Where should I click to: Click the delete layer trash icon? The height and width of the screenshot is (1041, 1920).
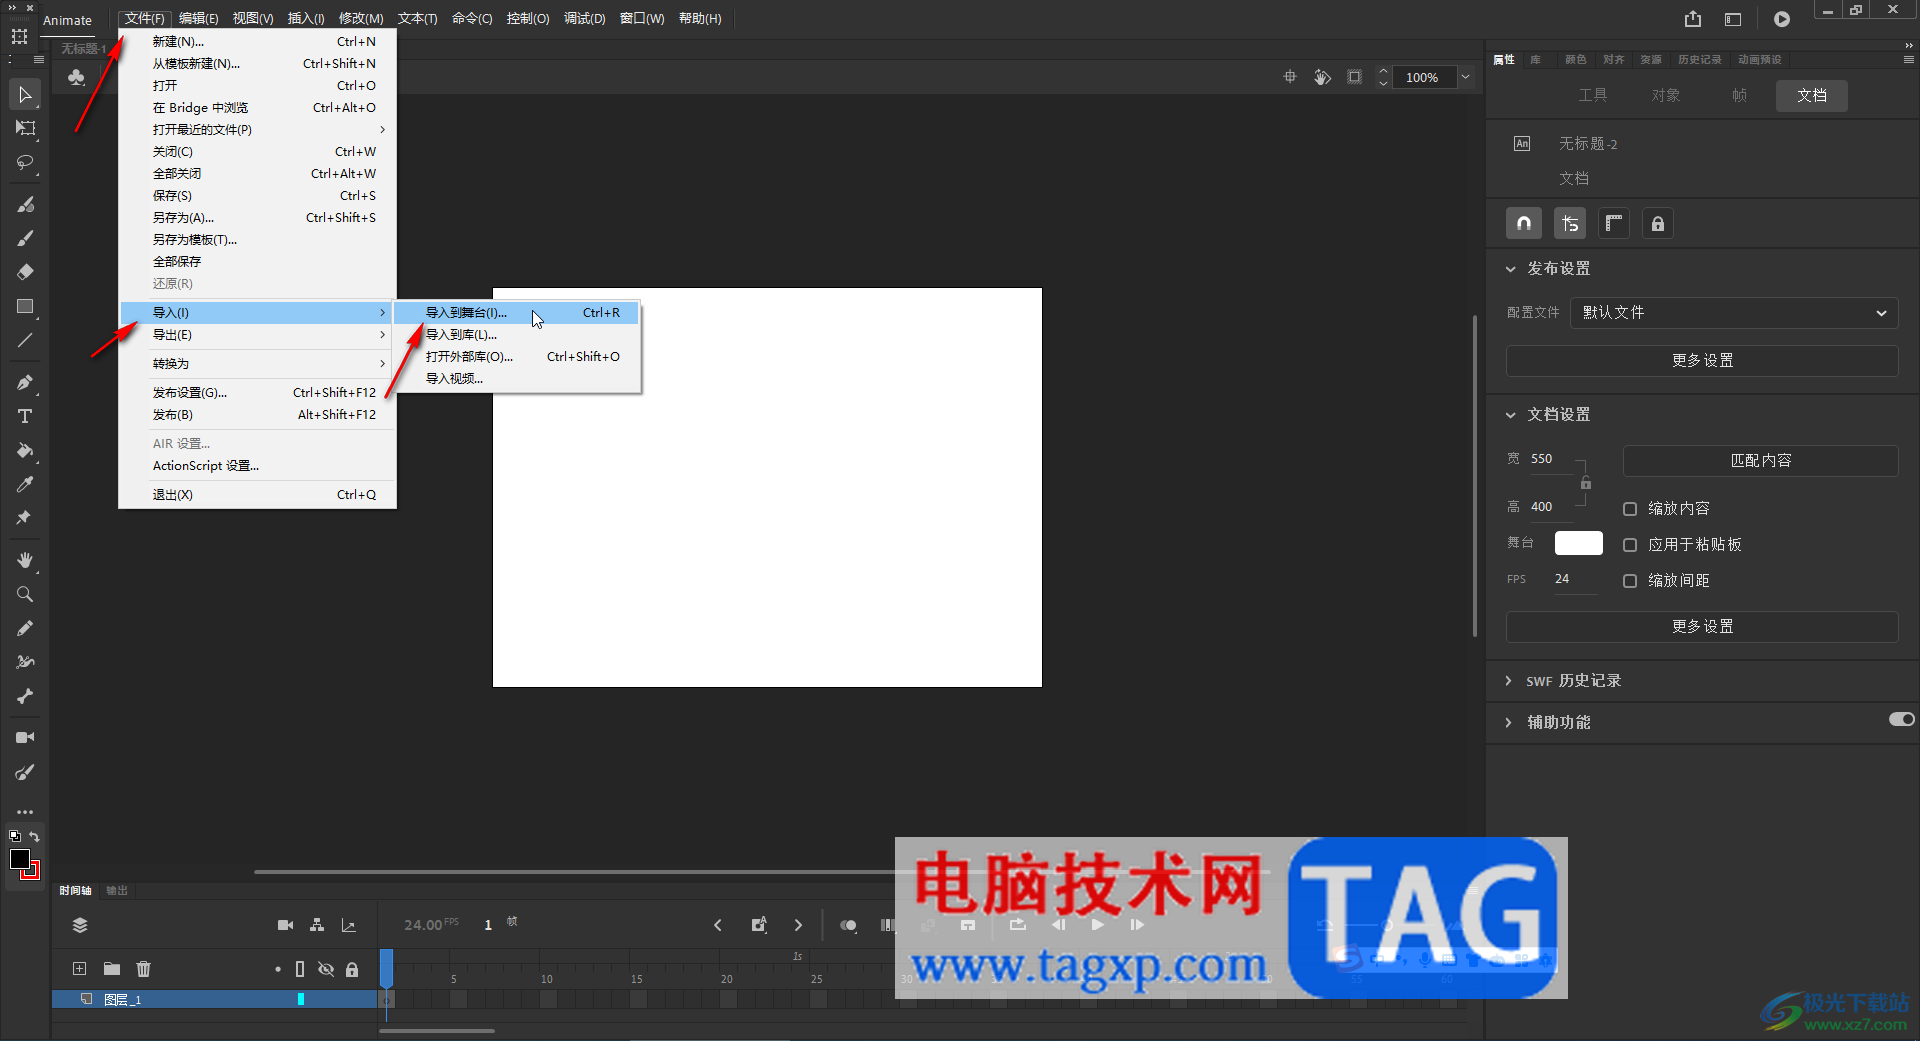144,968
